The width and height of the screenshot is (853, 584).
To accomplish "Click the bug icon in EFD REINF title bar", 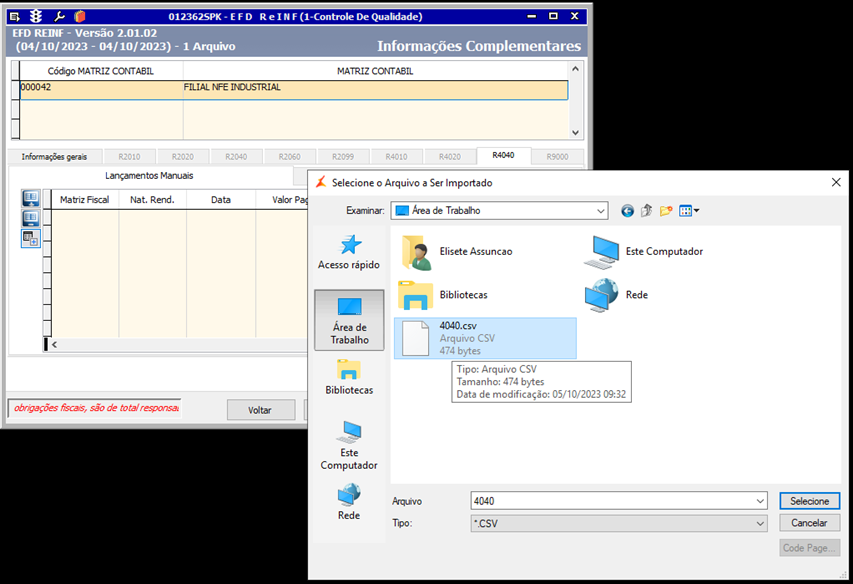I will tap(36, 16).
